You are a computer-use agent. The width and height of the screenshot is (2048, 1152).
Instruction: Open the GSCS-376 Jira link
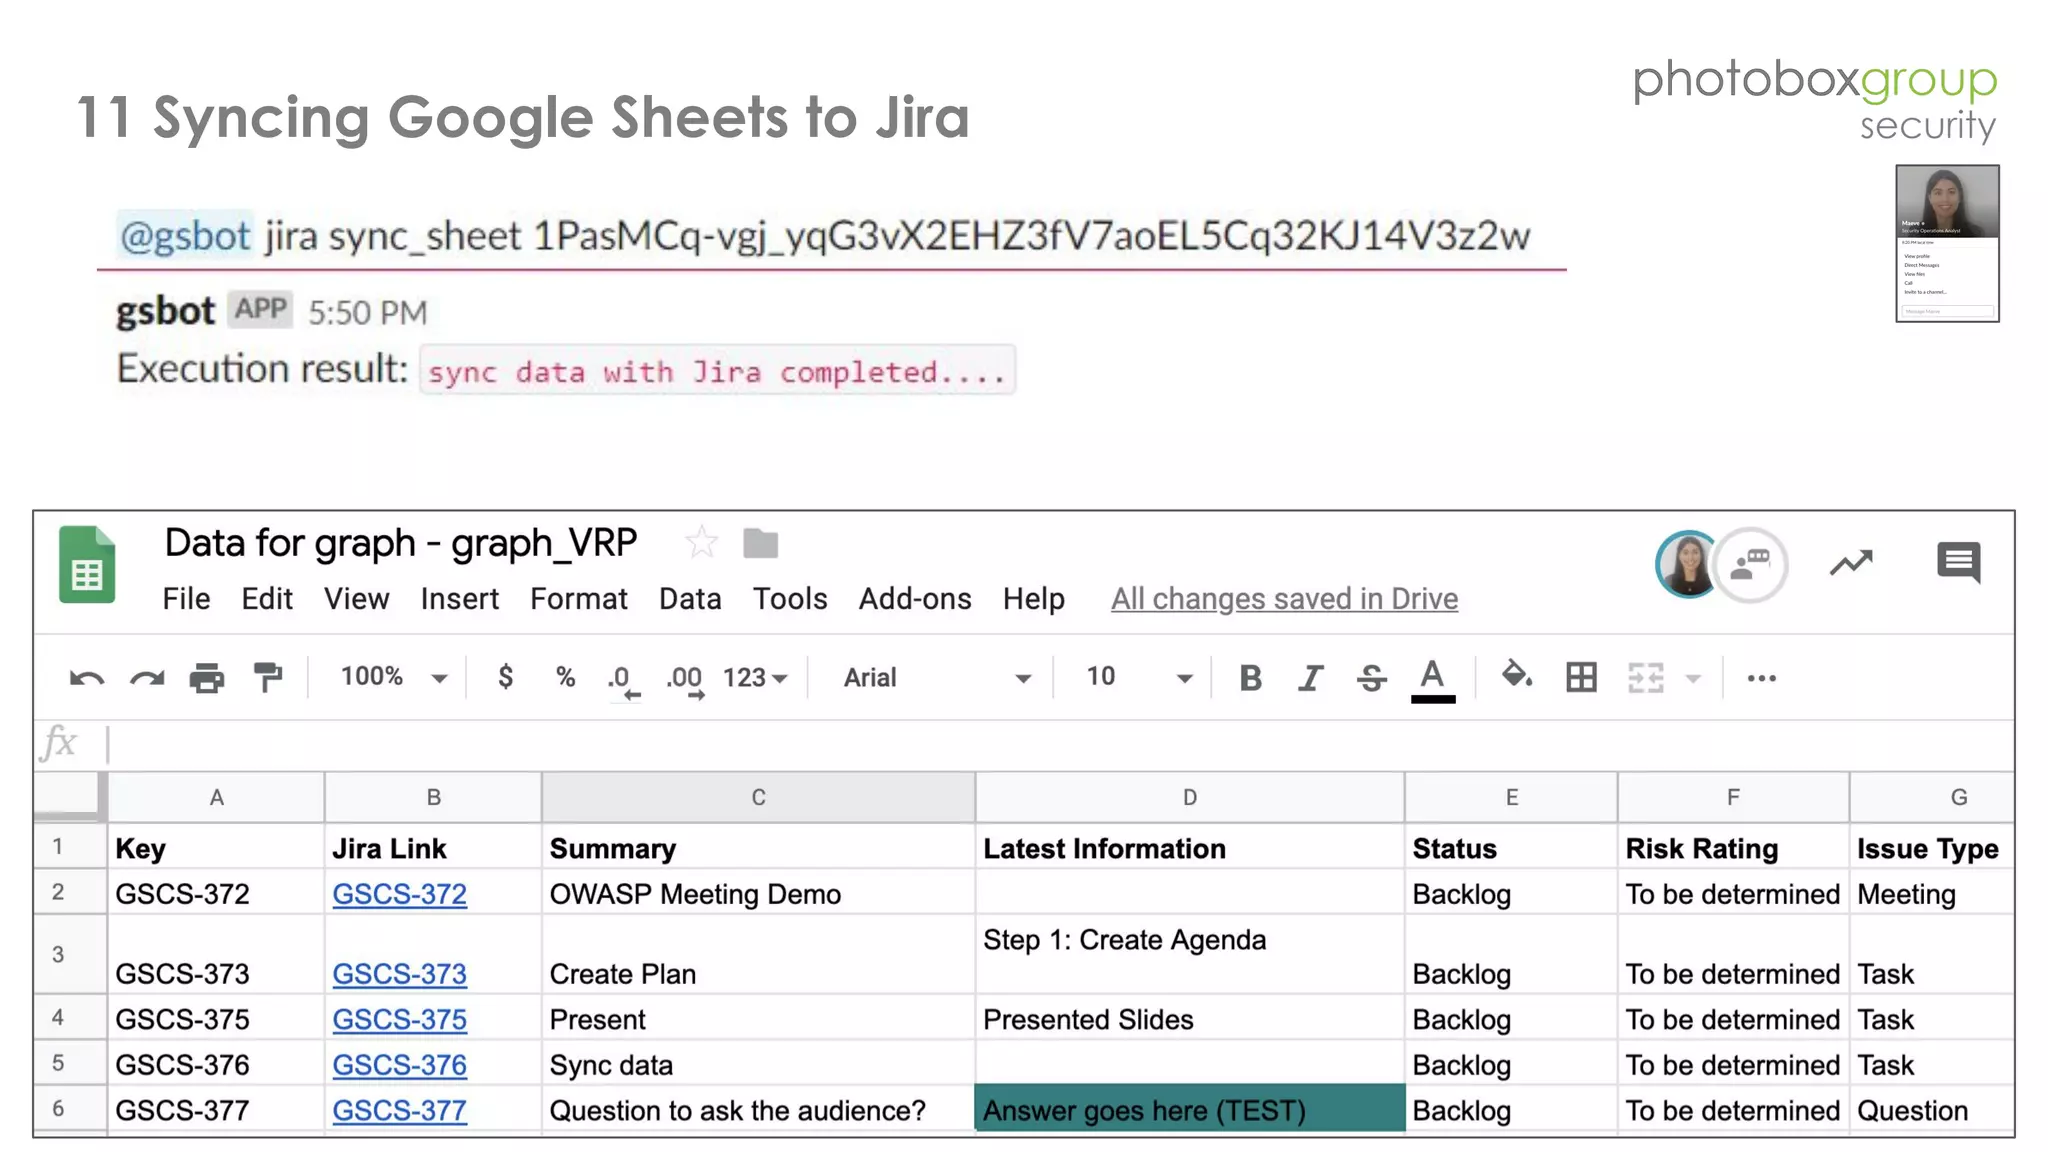click(x=399, y=1065)
